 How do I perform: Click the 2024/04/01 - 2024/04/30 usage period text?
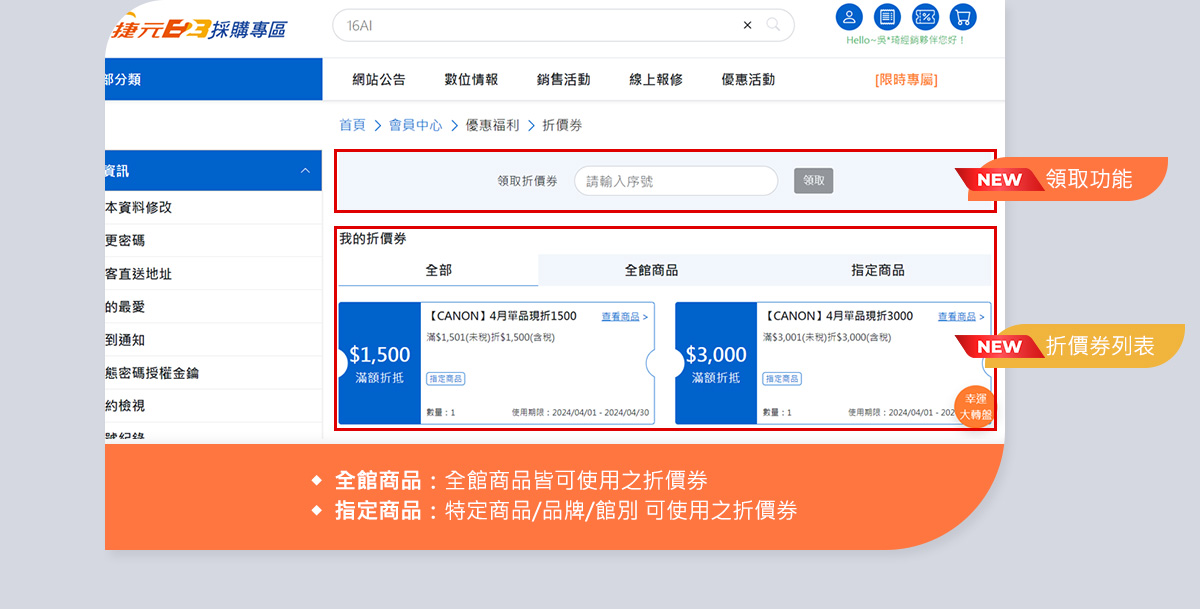coord(601,412)
